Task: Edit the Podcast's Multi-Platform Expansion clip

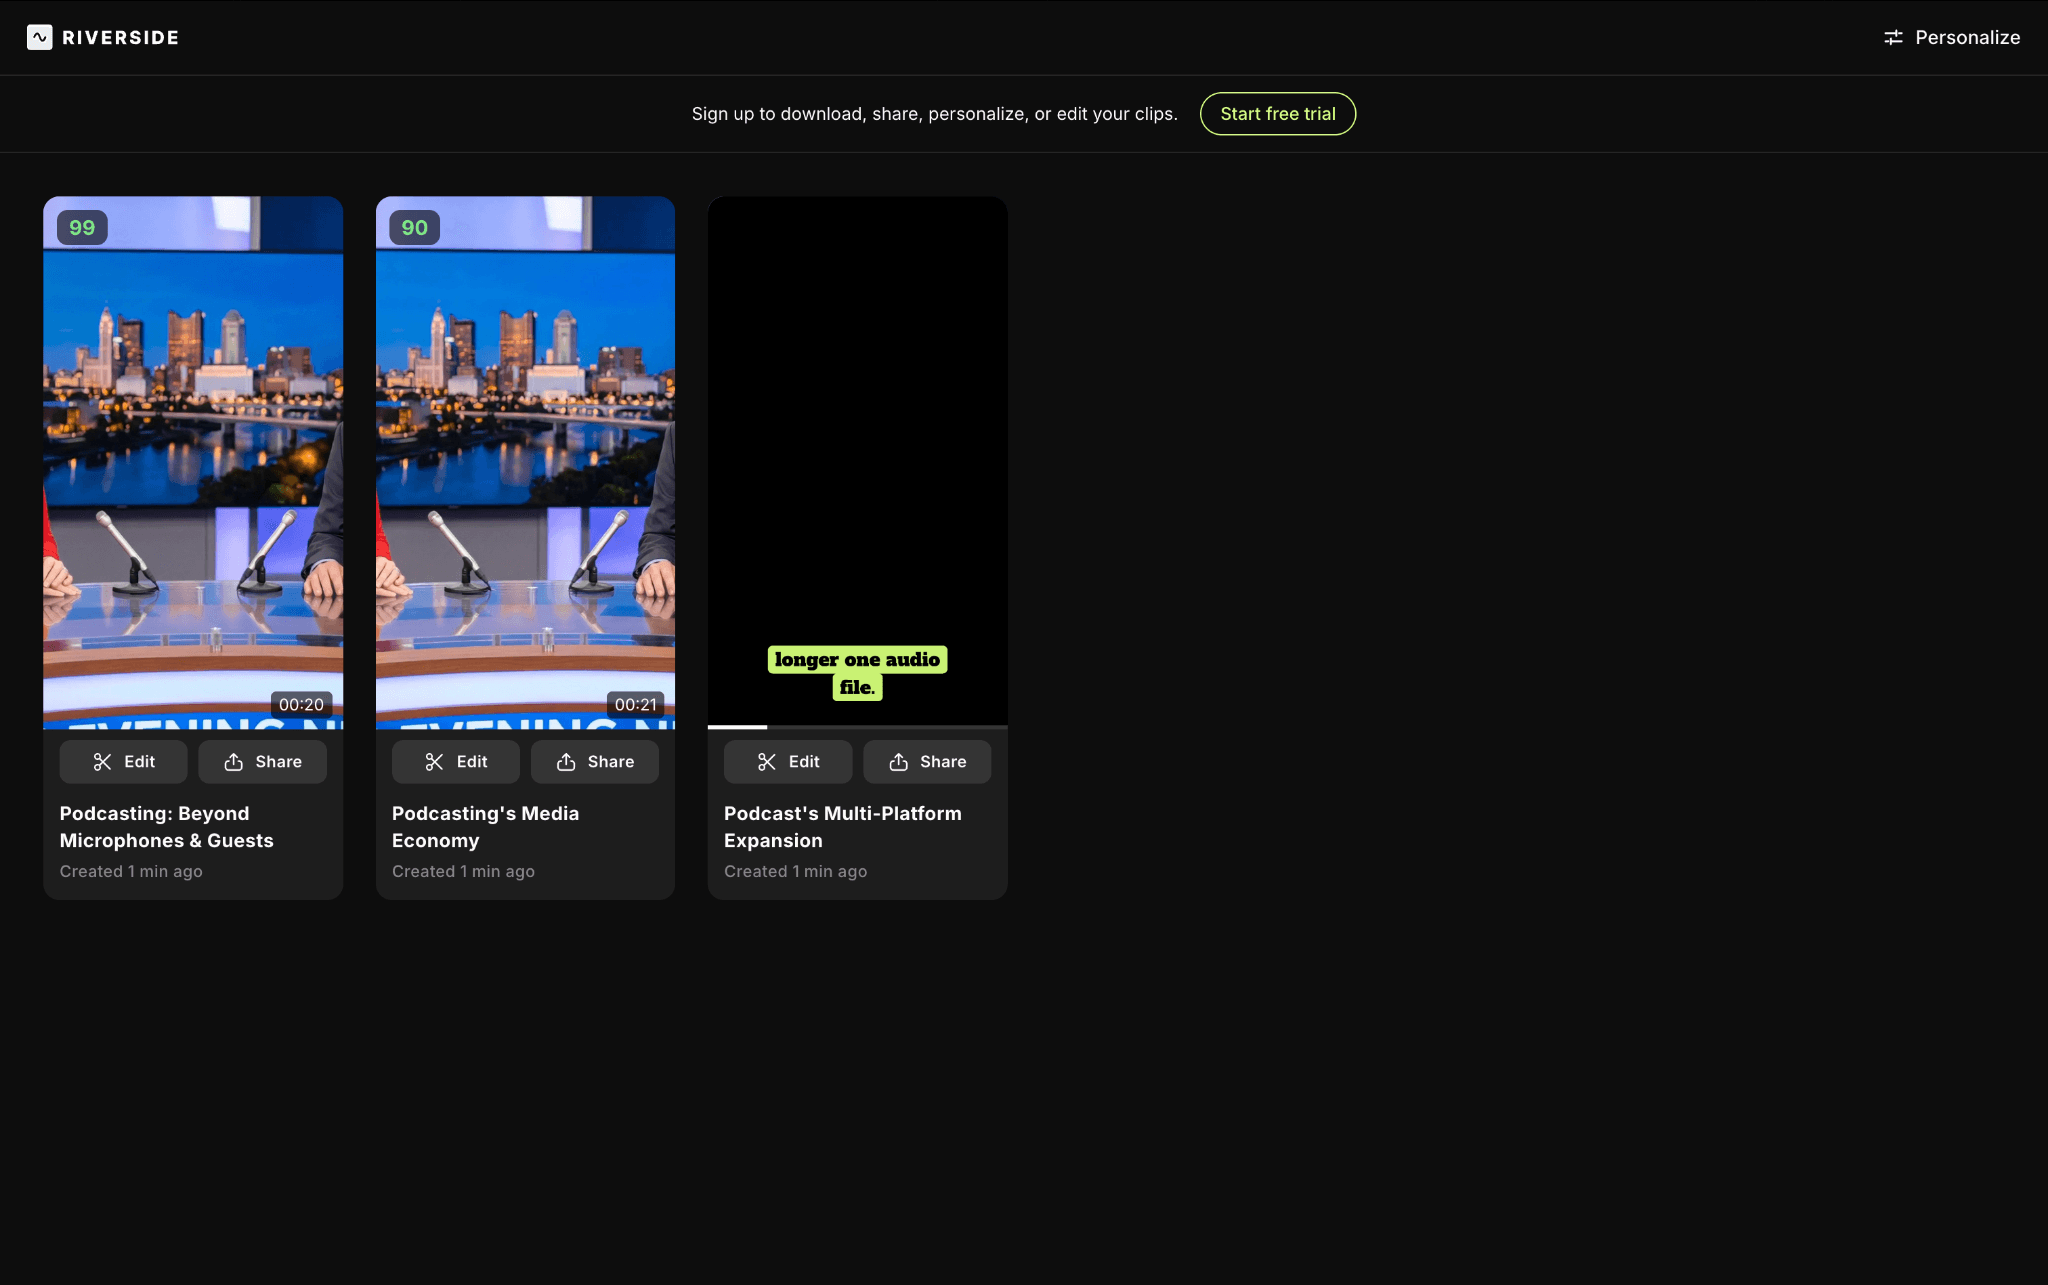Action: coord(788,762)
